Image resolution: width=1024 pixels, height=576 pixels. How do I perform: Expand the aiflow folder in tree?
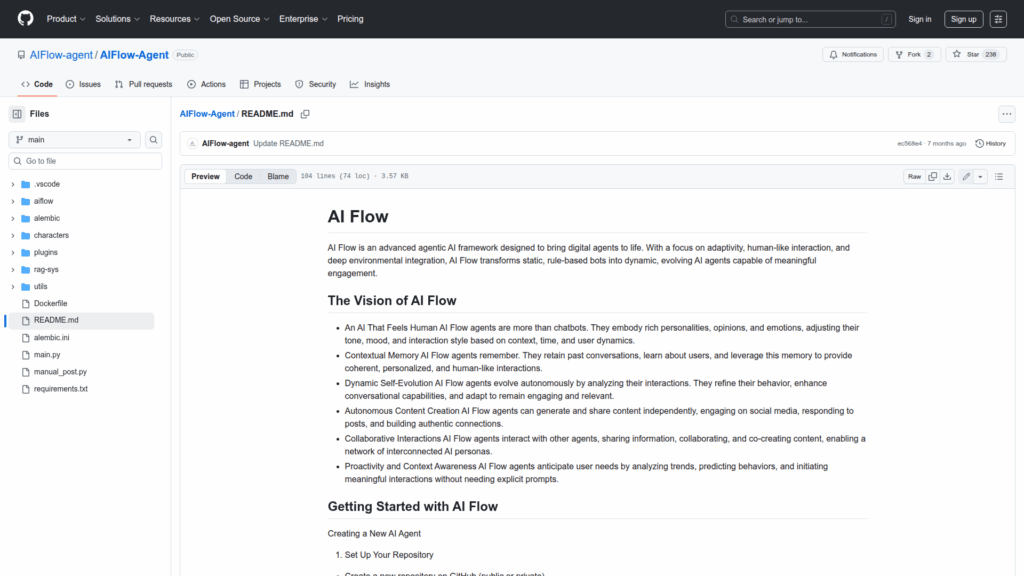pyautogui.click(x=13, y=201)
